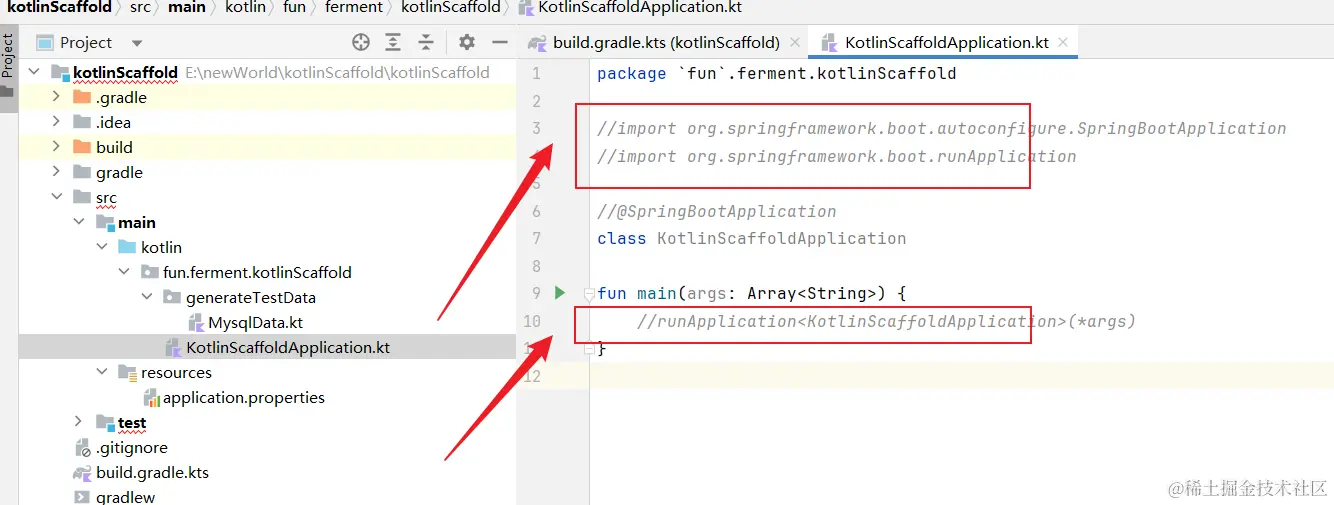
Task: Click the resources folder icon
Action: pyautogui.click(x=127, y=372)
